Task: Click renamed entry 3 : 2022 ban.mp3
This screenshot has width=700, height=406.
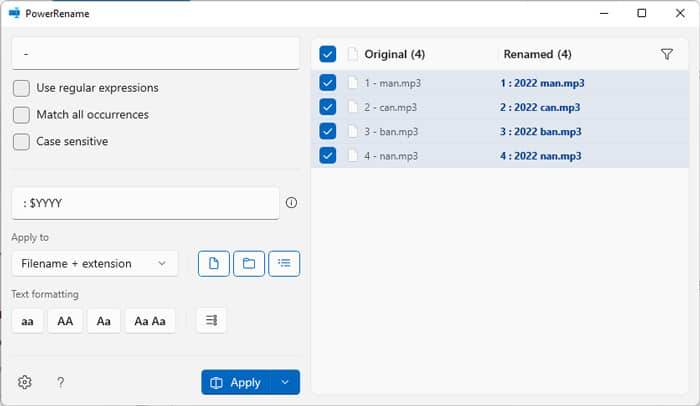Action: [x=541, y=132]
